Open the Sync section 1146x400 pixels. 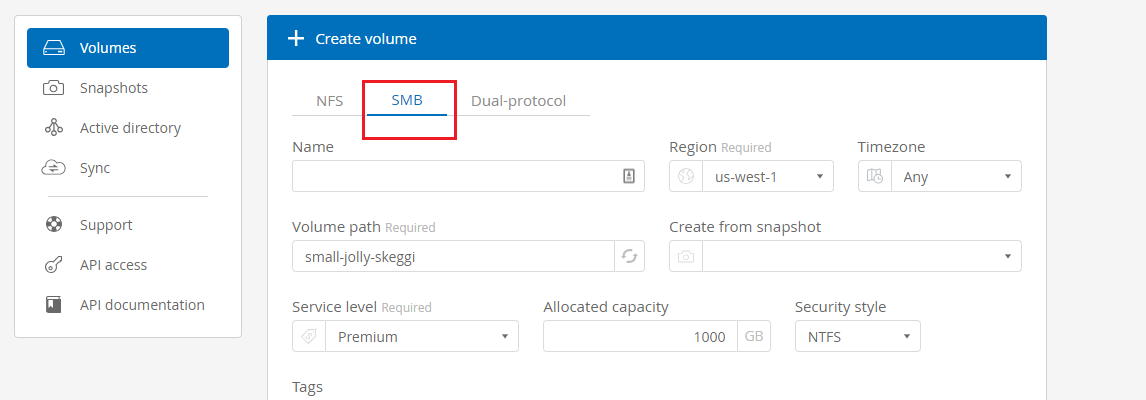[95, 168]
